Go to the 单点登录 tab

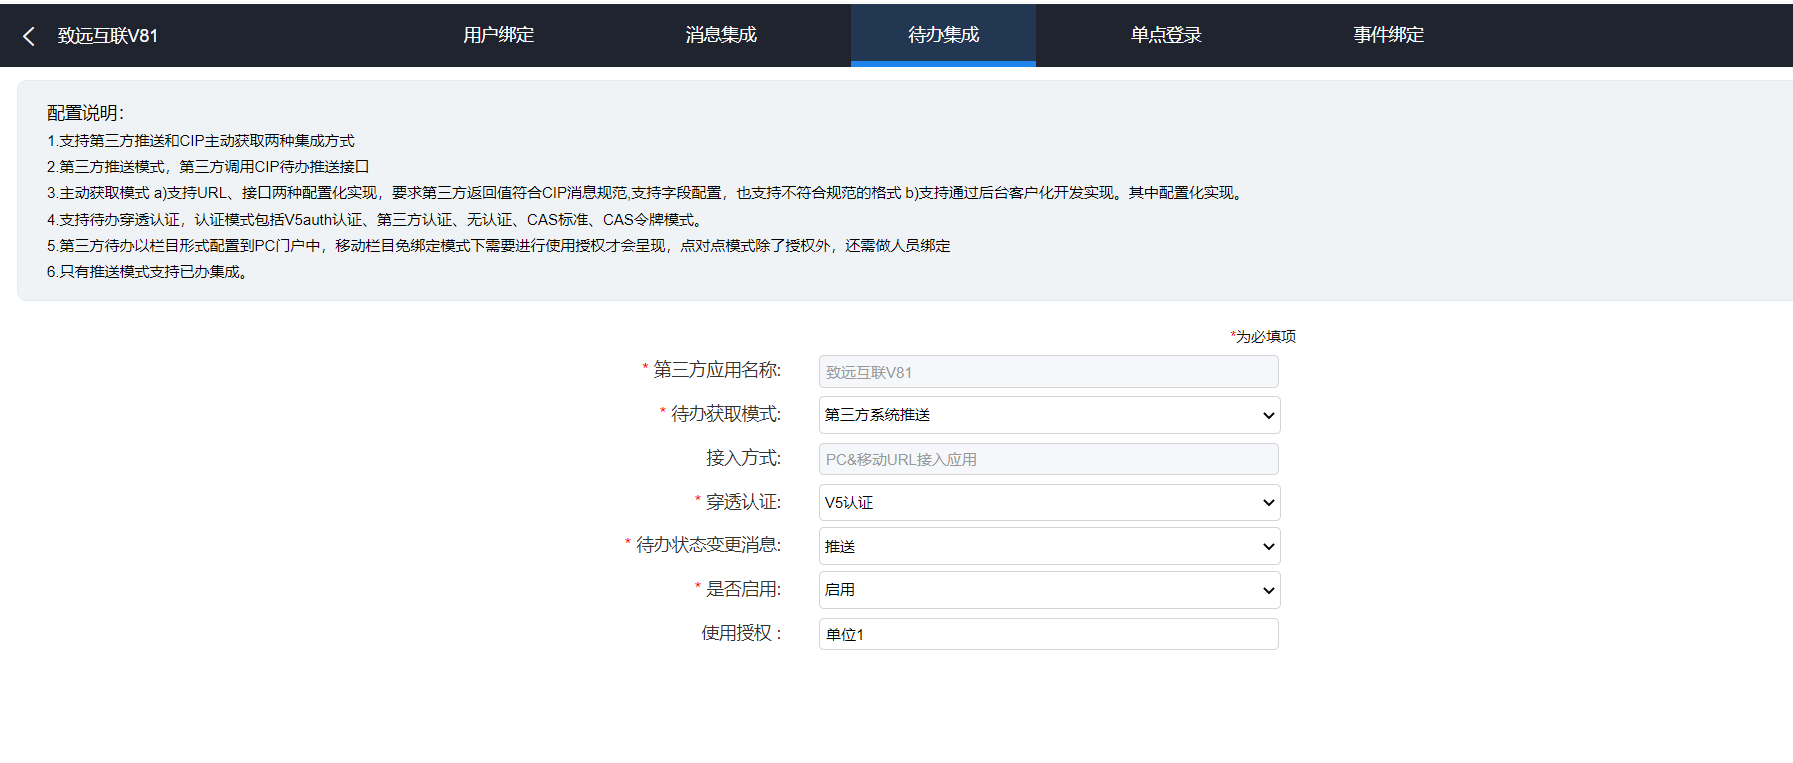[x=1166, y=35]
